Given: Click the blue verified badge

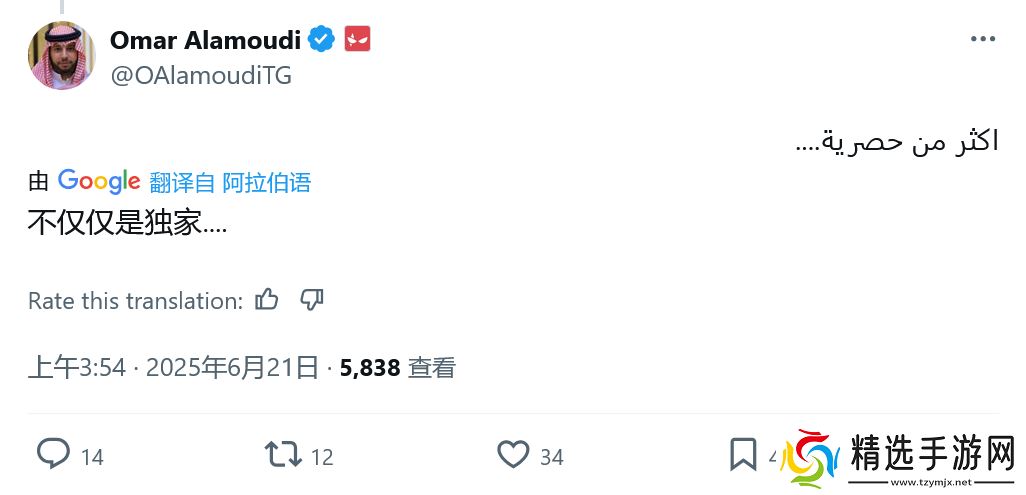Looking at the screenshot, I should click(321, 40).
